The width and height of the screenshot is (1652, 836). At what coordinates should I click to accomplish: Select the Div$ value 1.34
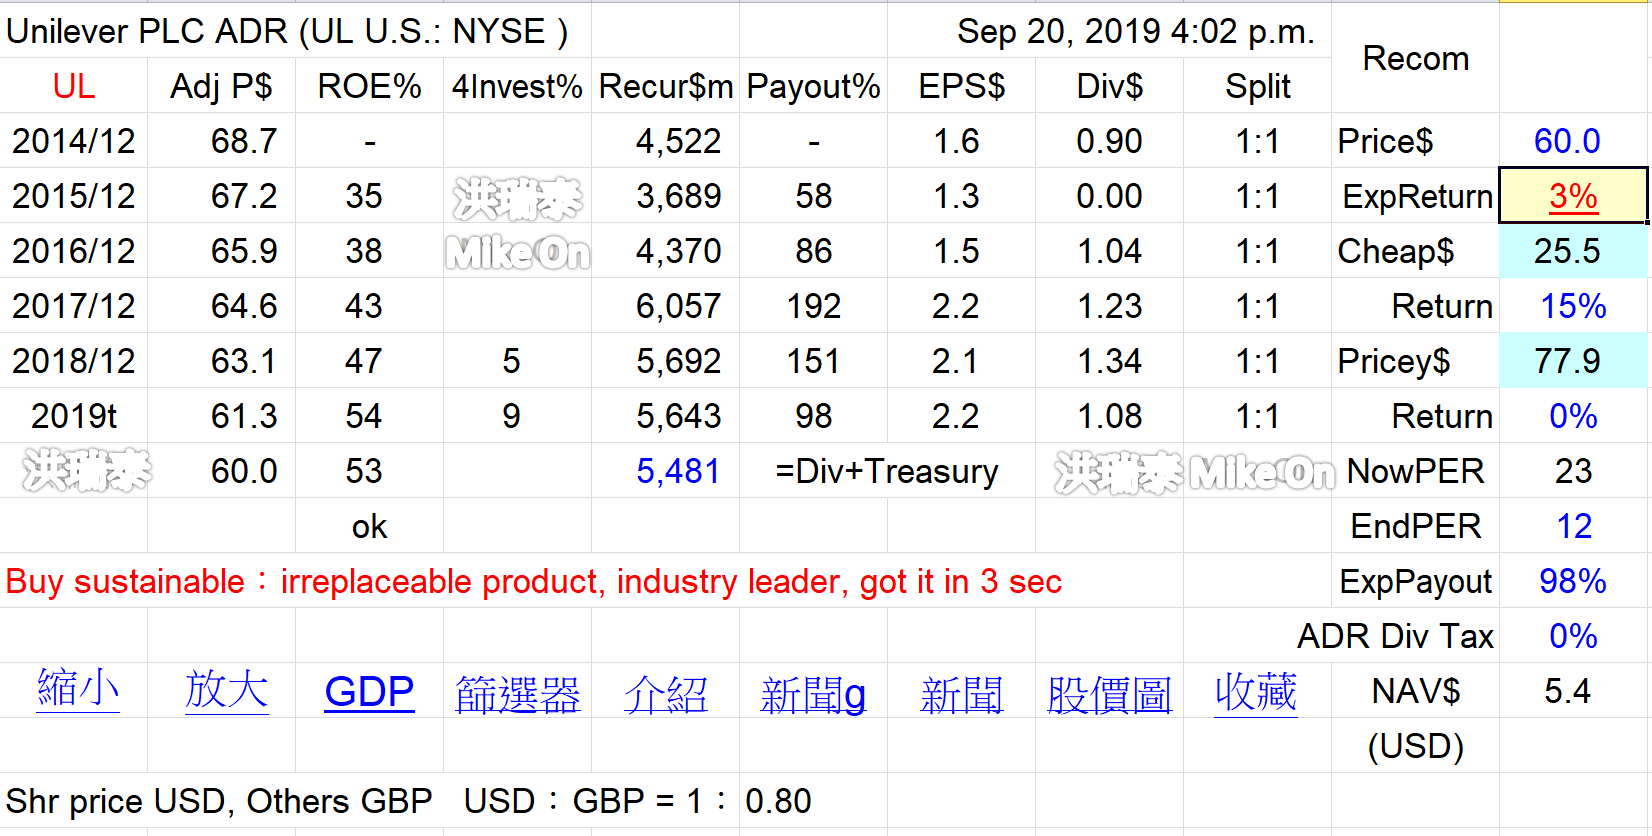(1109, 361)
